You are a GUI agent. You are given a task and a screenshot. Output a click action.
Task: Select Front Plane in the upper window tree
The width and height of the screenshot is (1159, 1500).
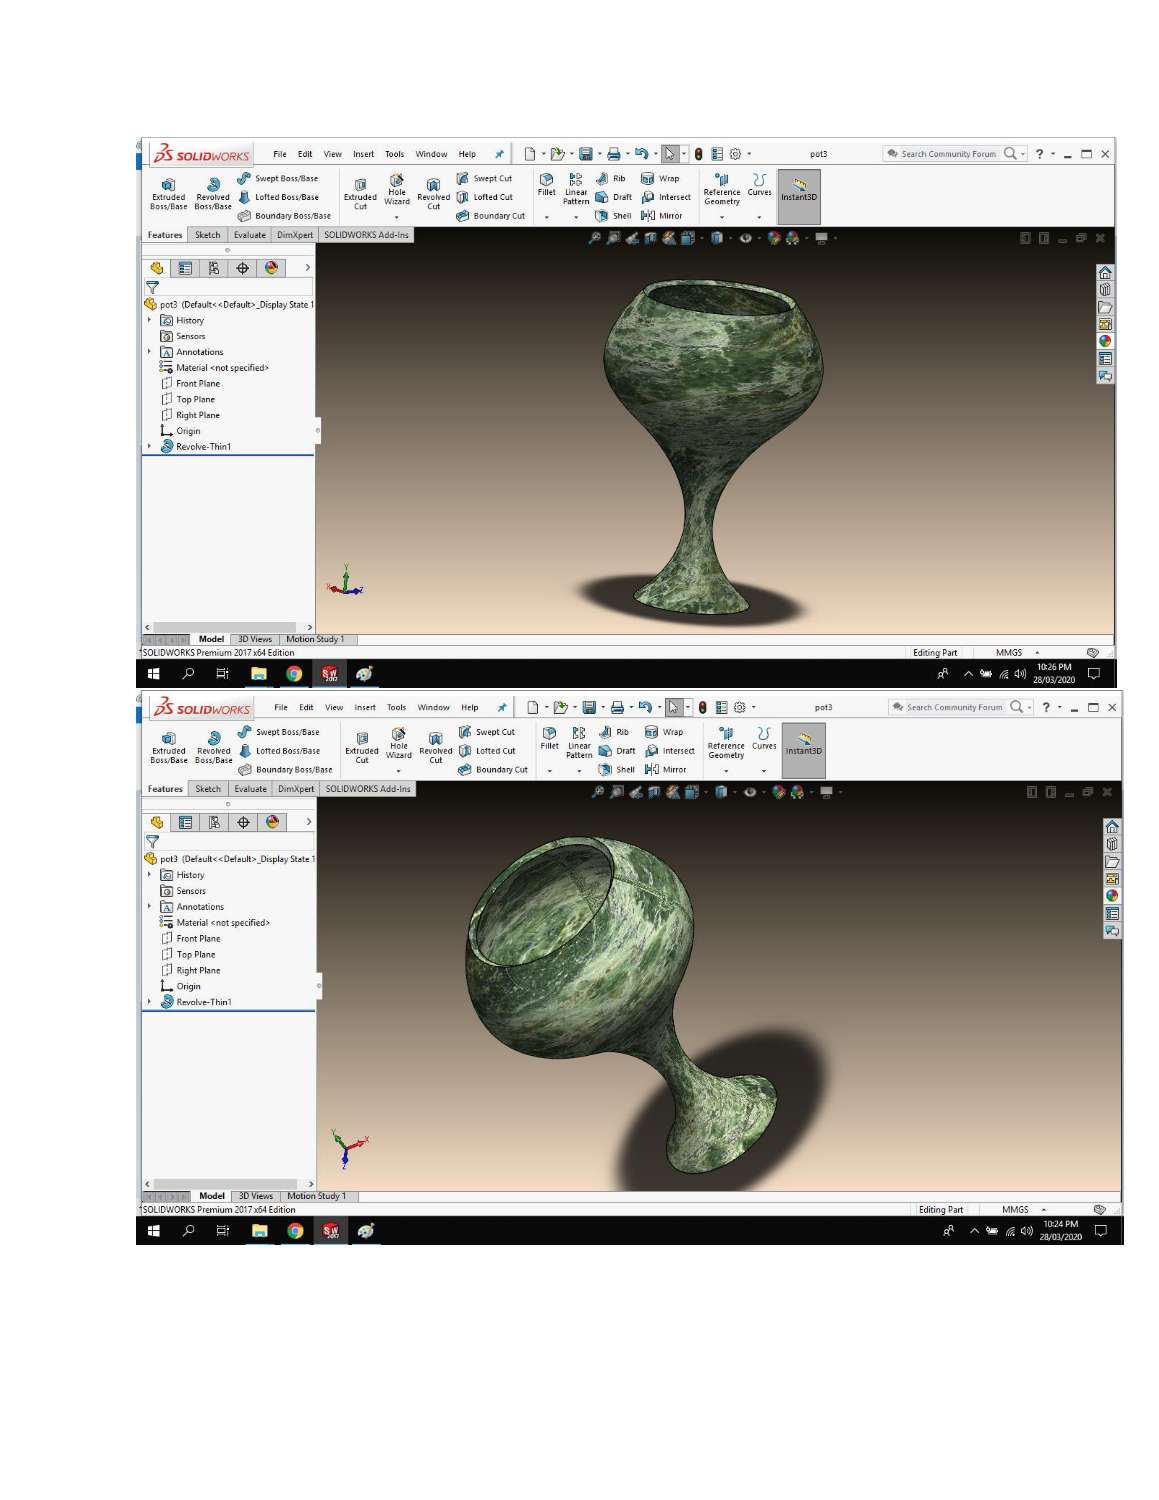(191, 383)
